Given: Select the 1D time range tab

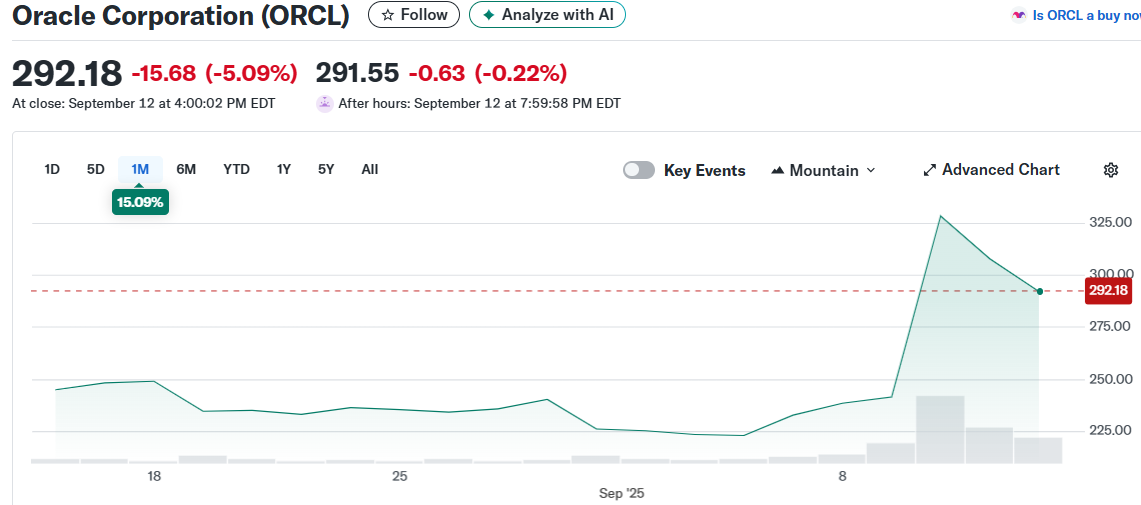Looking at the screenshot, I should pos(52,170).
